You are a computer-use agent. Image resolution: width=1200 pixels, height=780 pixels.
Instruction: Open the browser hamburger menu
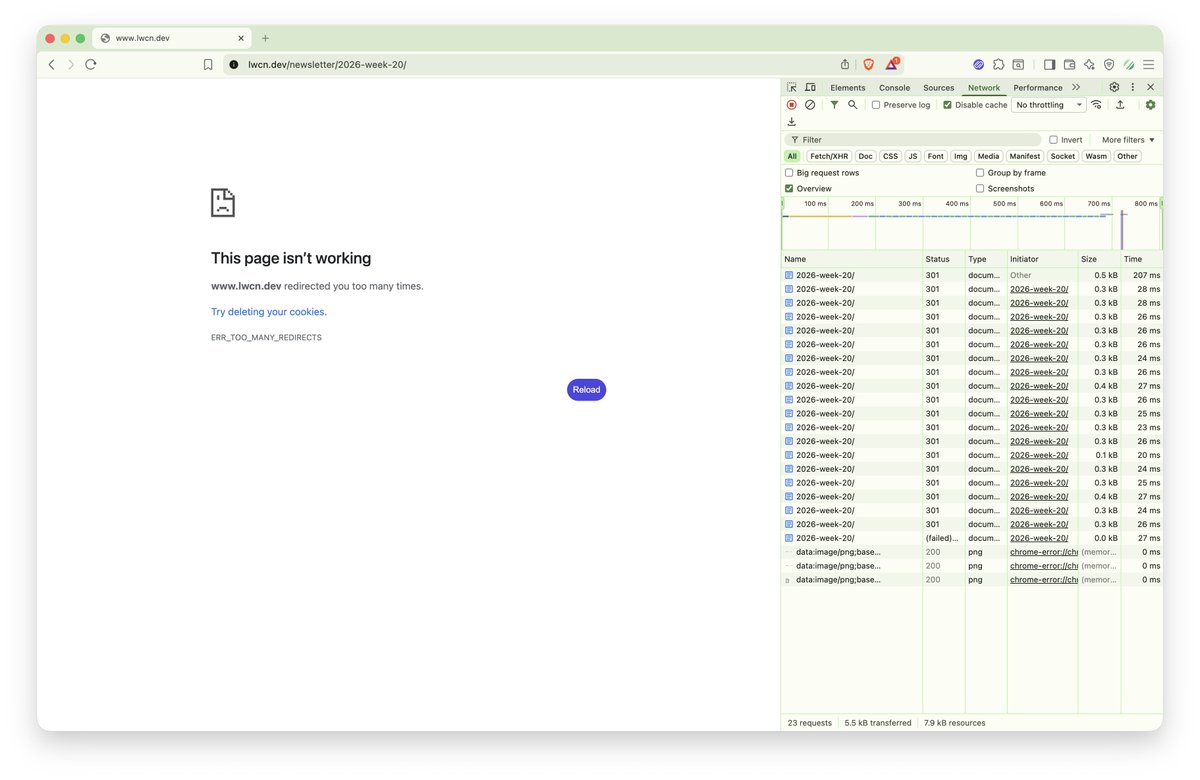click(x=1149, y=64)
